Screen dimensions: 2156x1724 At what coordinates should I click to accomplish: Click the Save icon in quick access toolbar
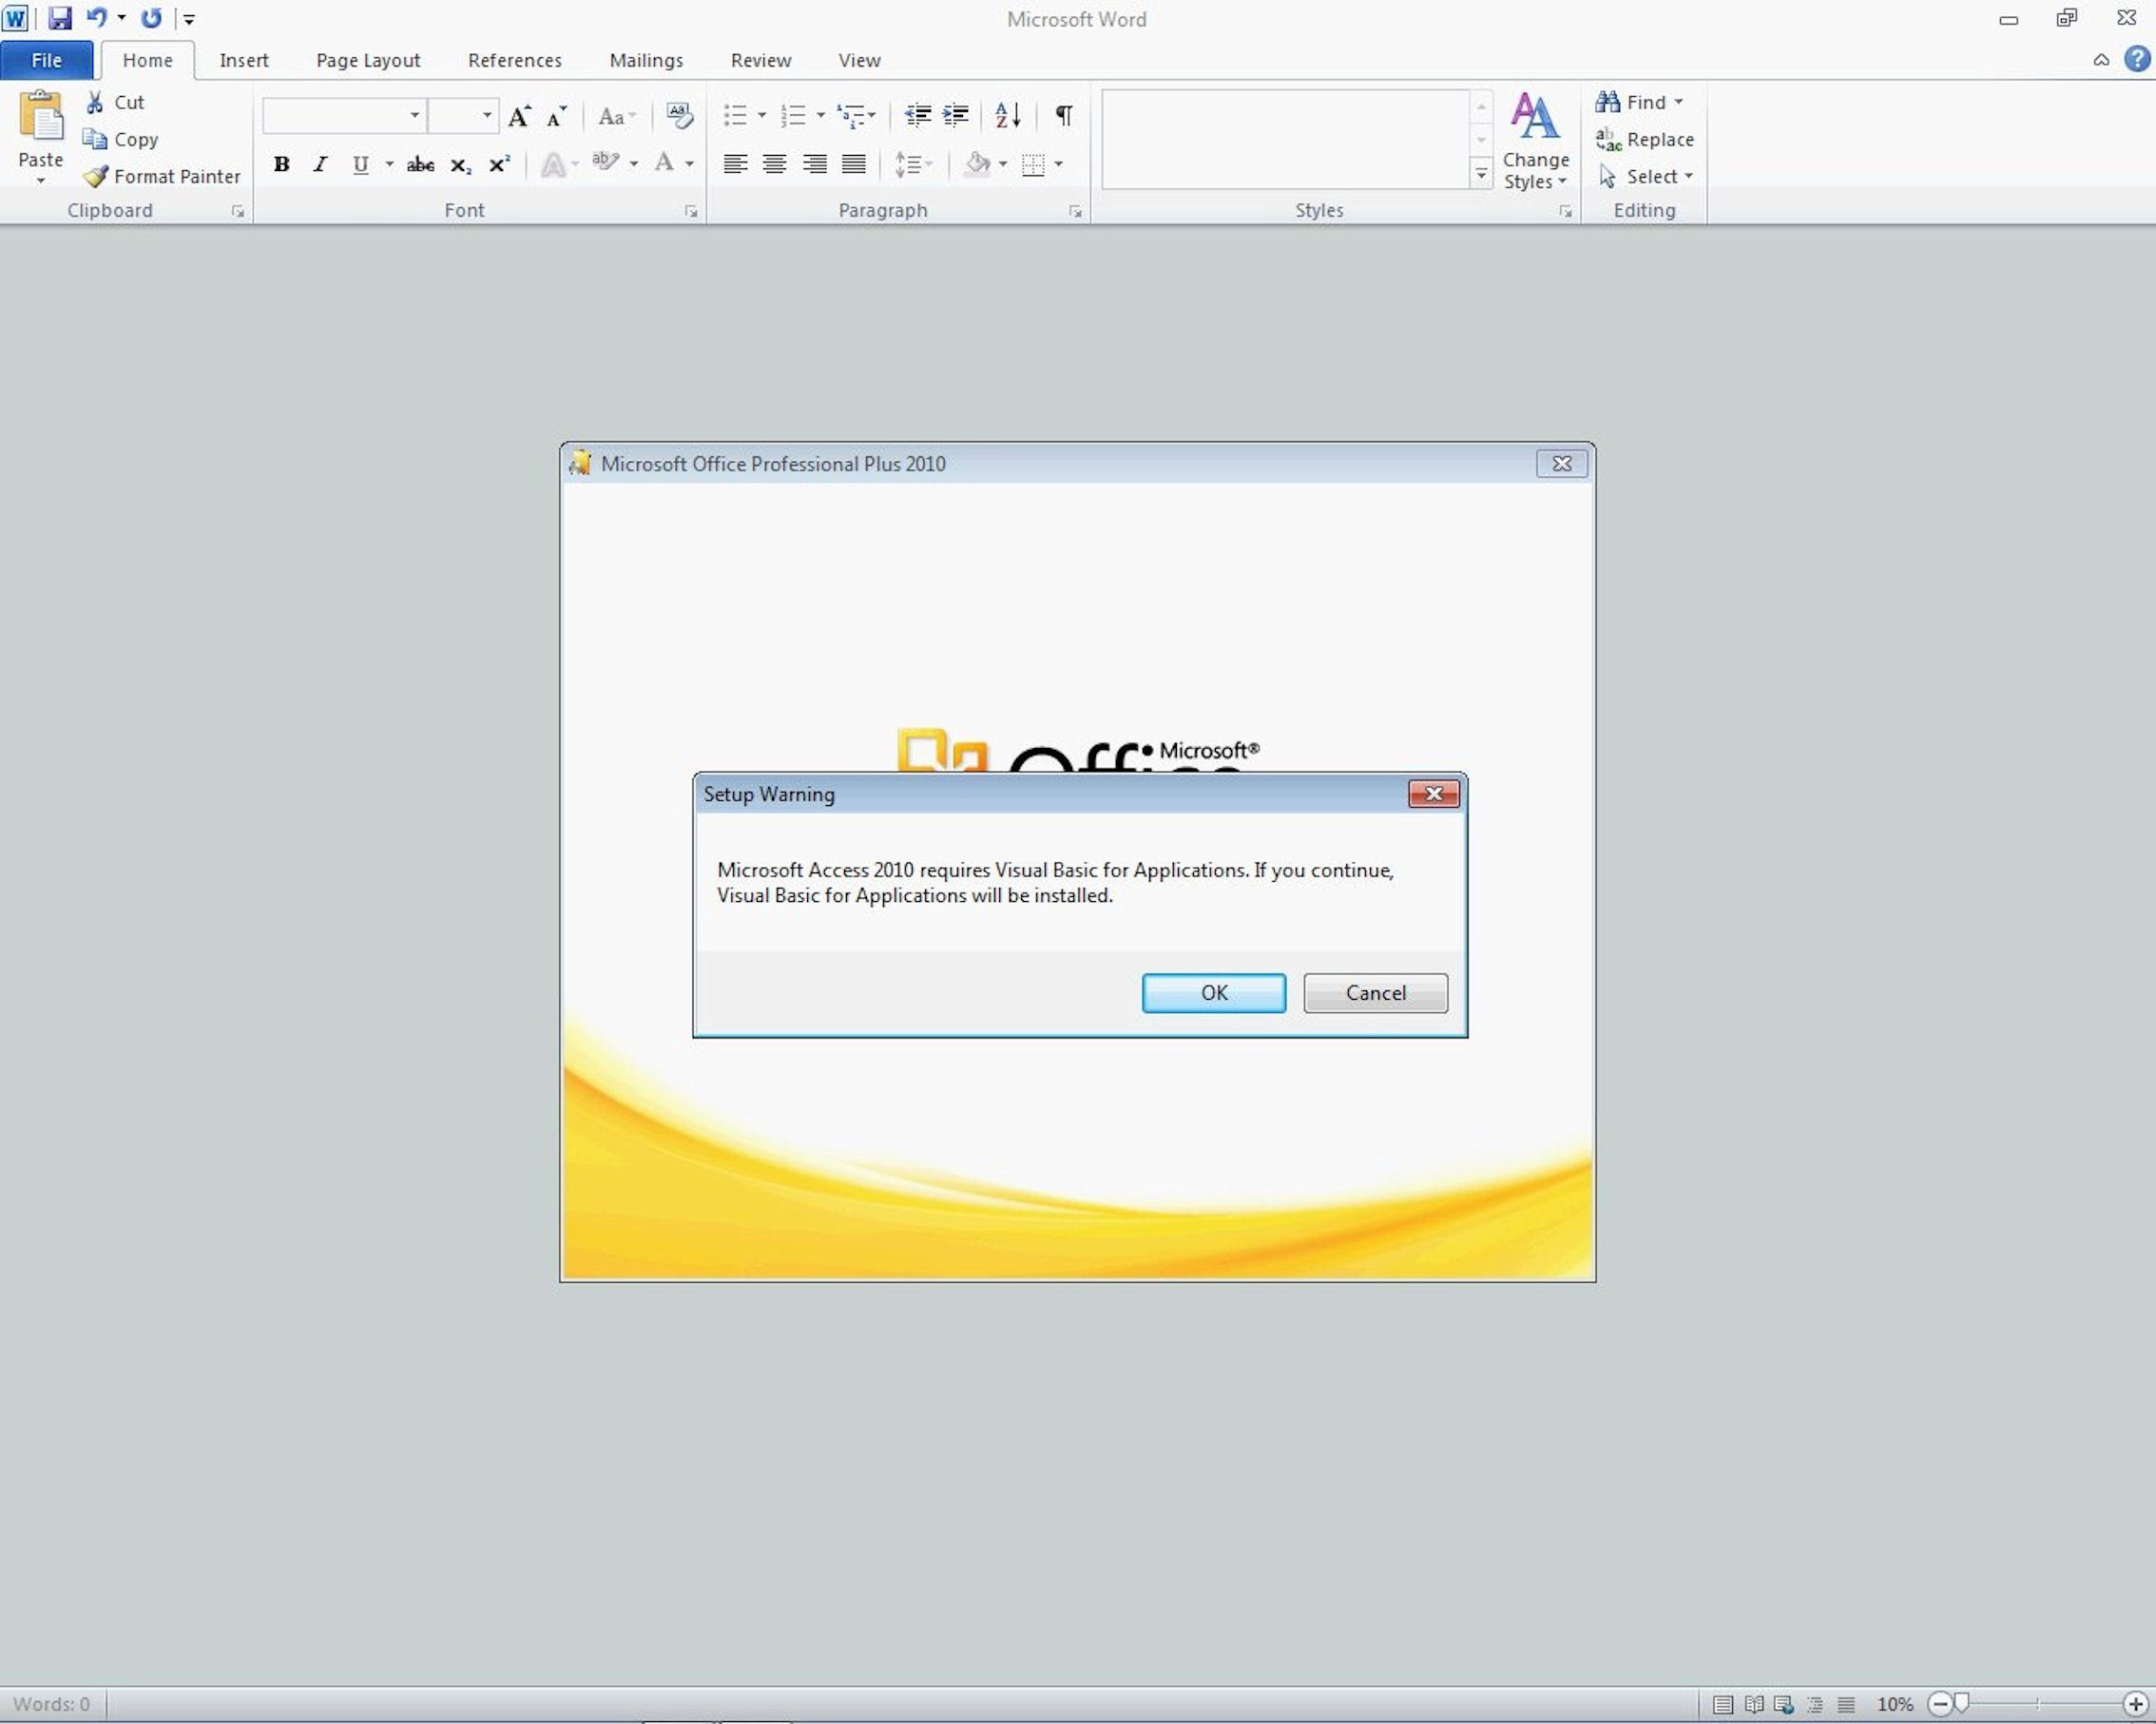60,18
